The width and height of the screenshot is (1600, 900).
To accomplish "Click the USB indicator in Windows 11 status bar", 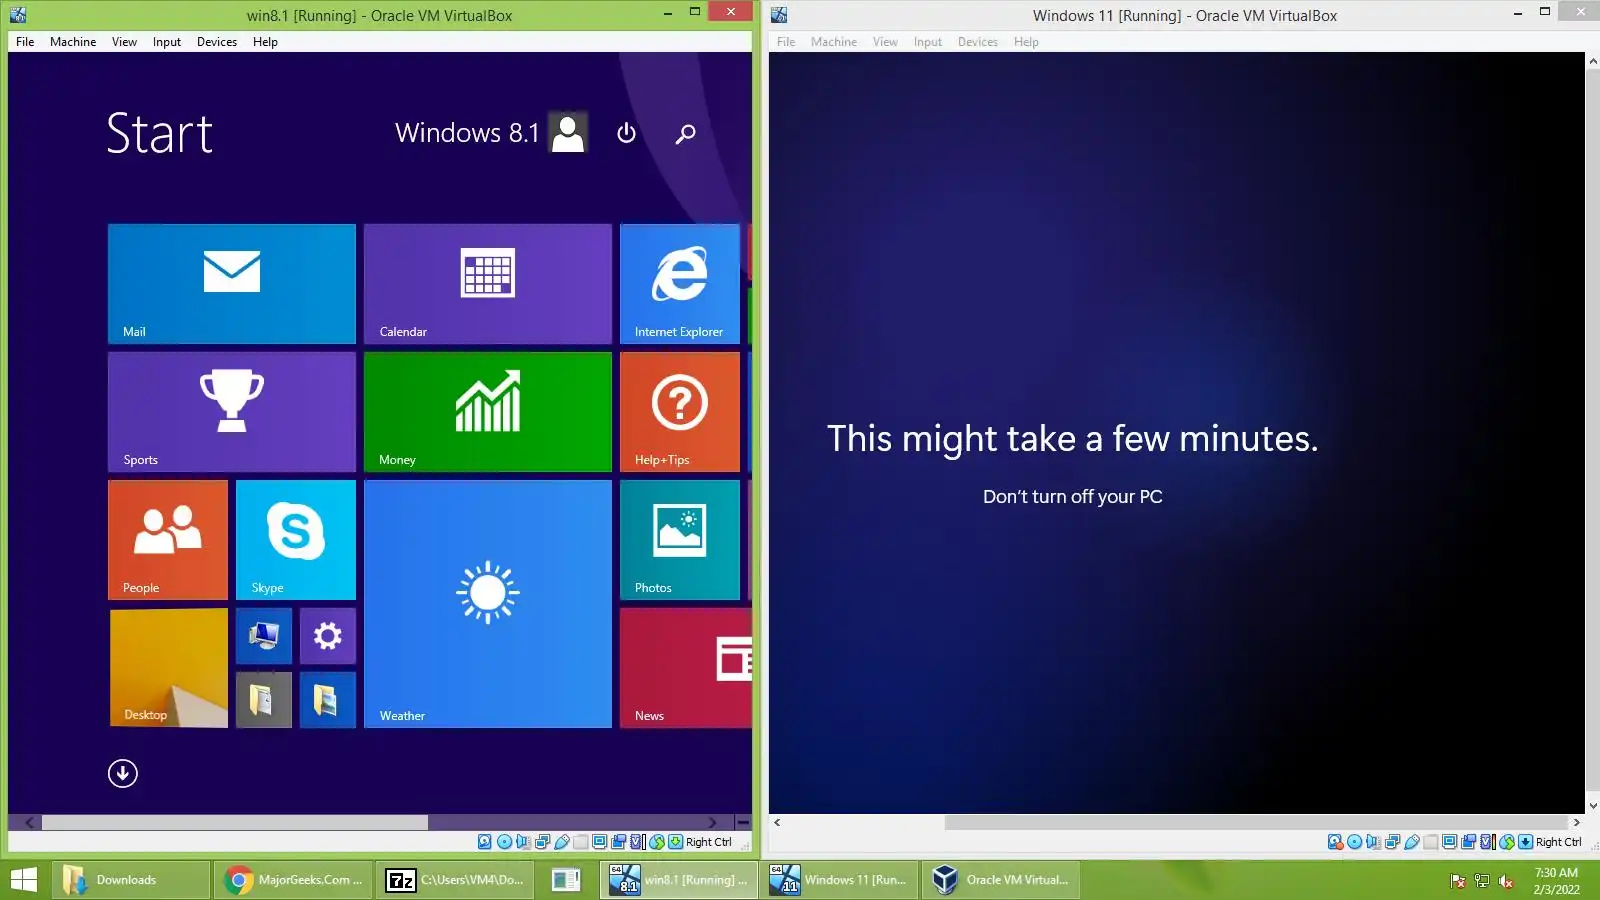I will [x=1412, y=842].
